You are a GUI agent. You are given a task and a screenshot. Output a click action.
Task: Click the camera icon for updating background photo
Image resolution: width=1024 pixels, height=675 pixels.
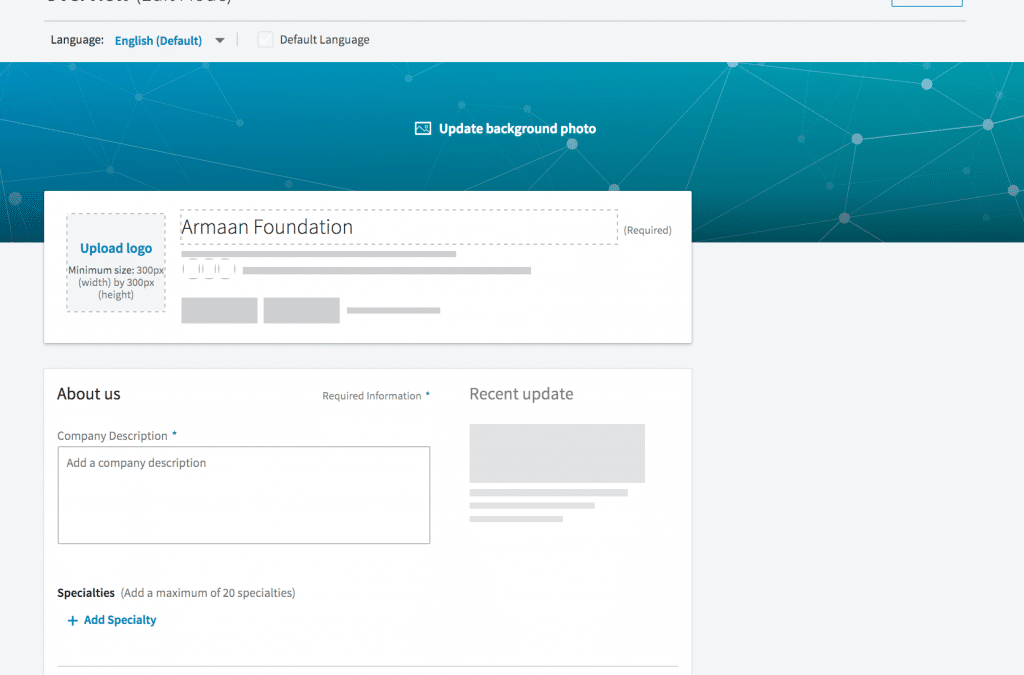[x=424, y=128]
